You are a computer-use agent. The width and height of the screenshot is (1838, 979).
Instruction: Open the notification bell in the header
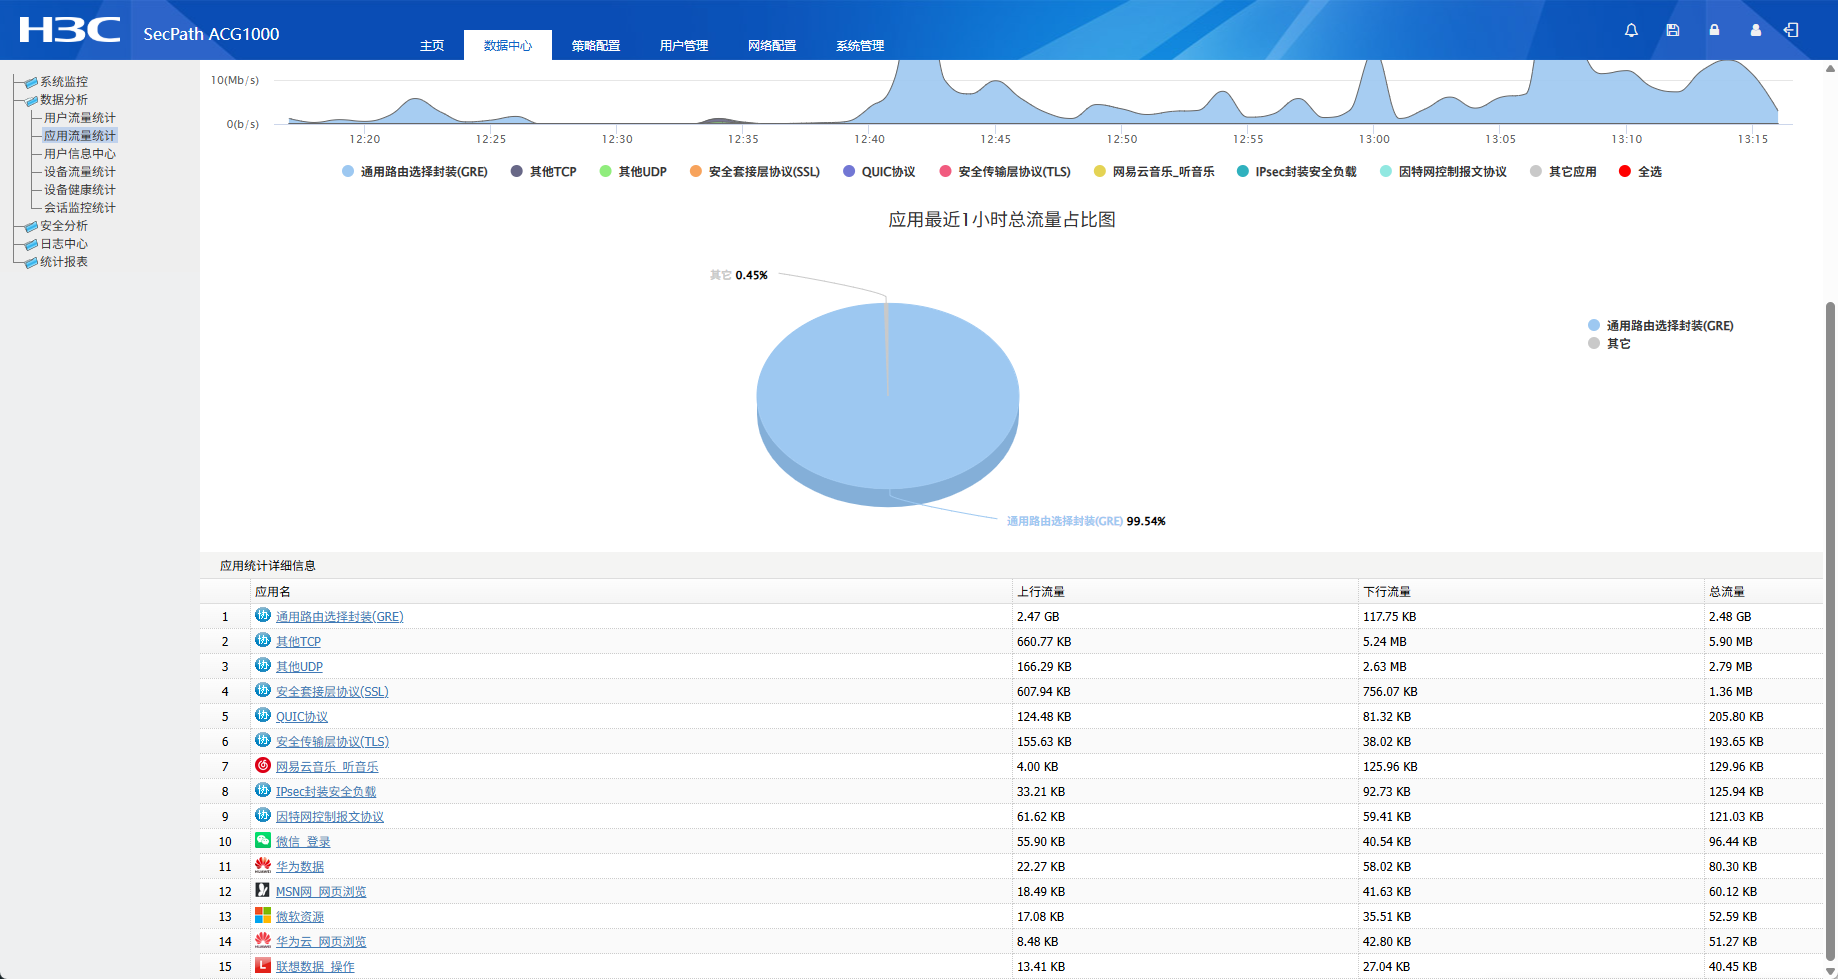1631,30
